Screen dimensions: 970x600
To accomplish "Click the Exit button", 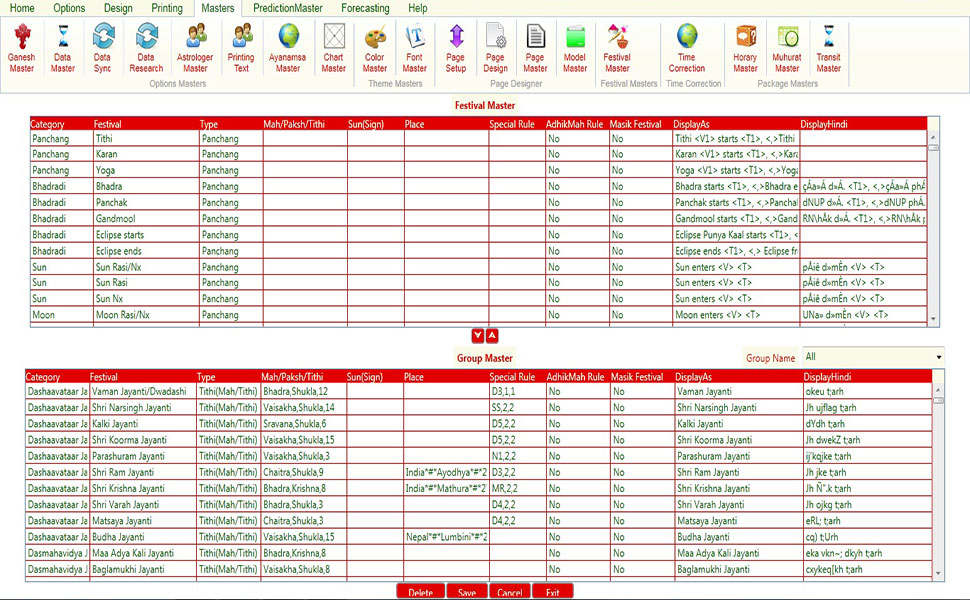I will click(x=552, y=591).
